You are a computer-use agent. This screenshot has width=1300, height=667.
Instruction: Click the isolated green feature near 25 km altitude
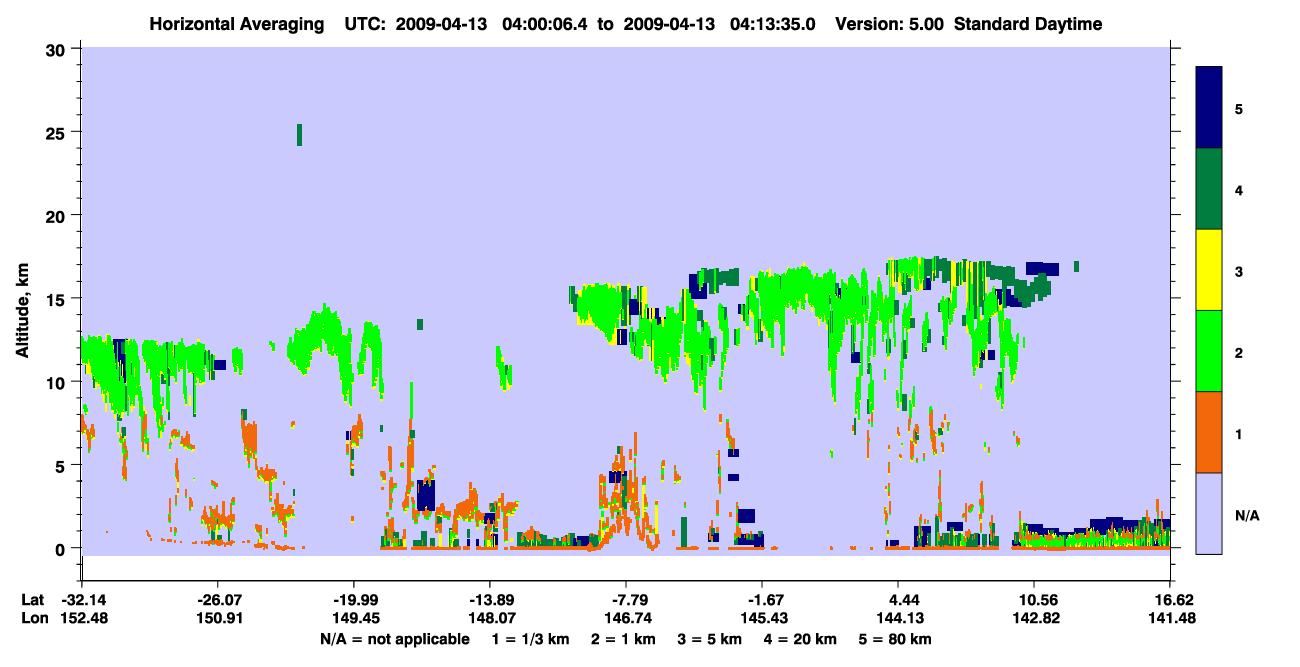coord(299,134)
